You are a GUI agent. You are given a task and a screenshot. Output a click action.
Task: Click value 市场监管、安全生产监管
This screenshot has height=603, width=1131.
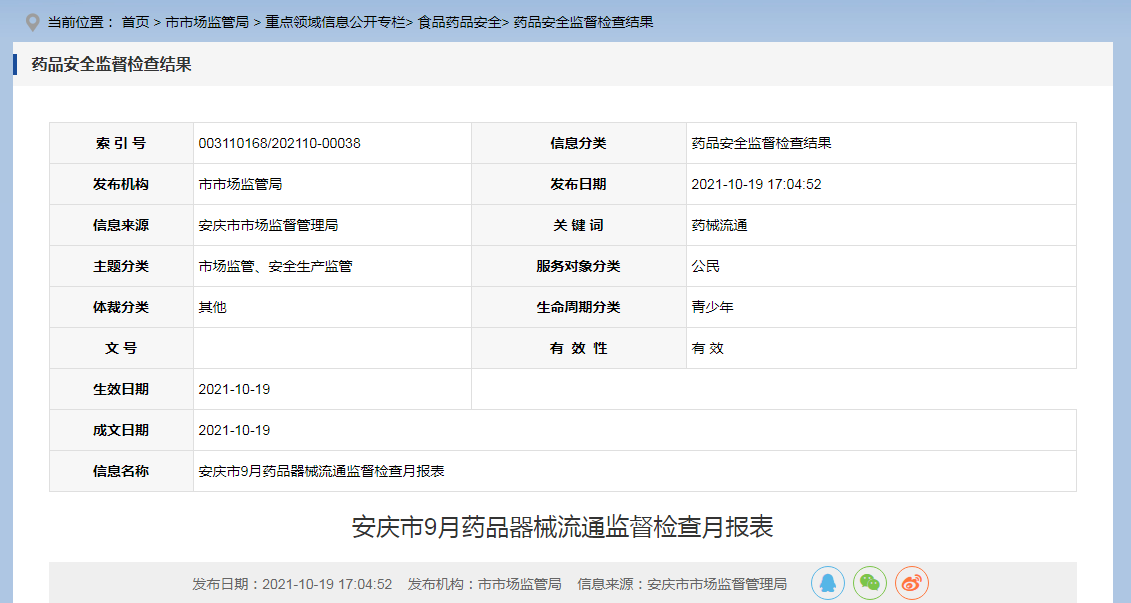276,267
